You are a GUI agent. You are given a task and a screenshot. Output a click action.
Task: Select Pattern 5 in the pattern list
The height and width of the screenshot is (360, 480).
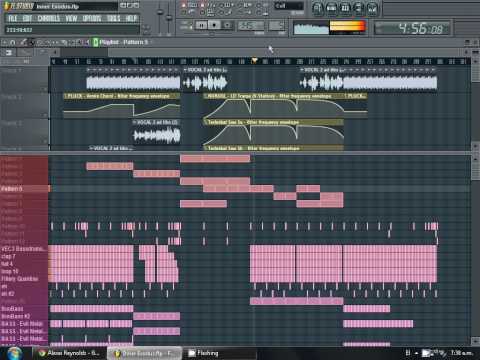click(x=24, y=189)
